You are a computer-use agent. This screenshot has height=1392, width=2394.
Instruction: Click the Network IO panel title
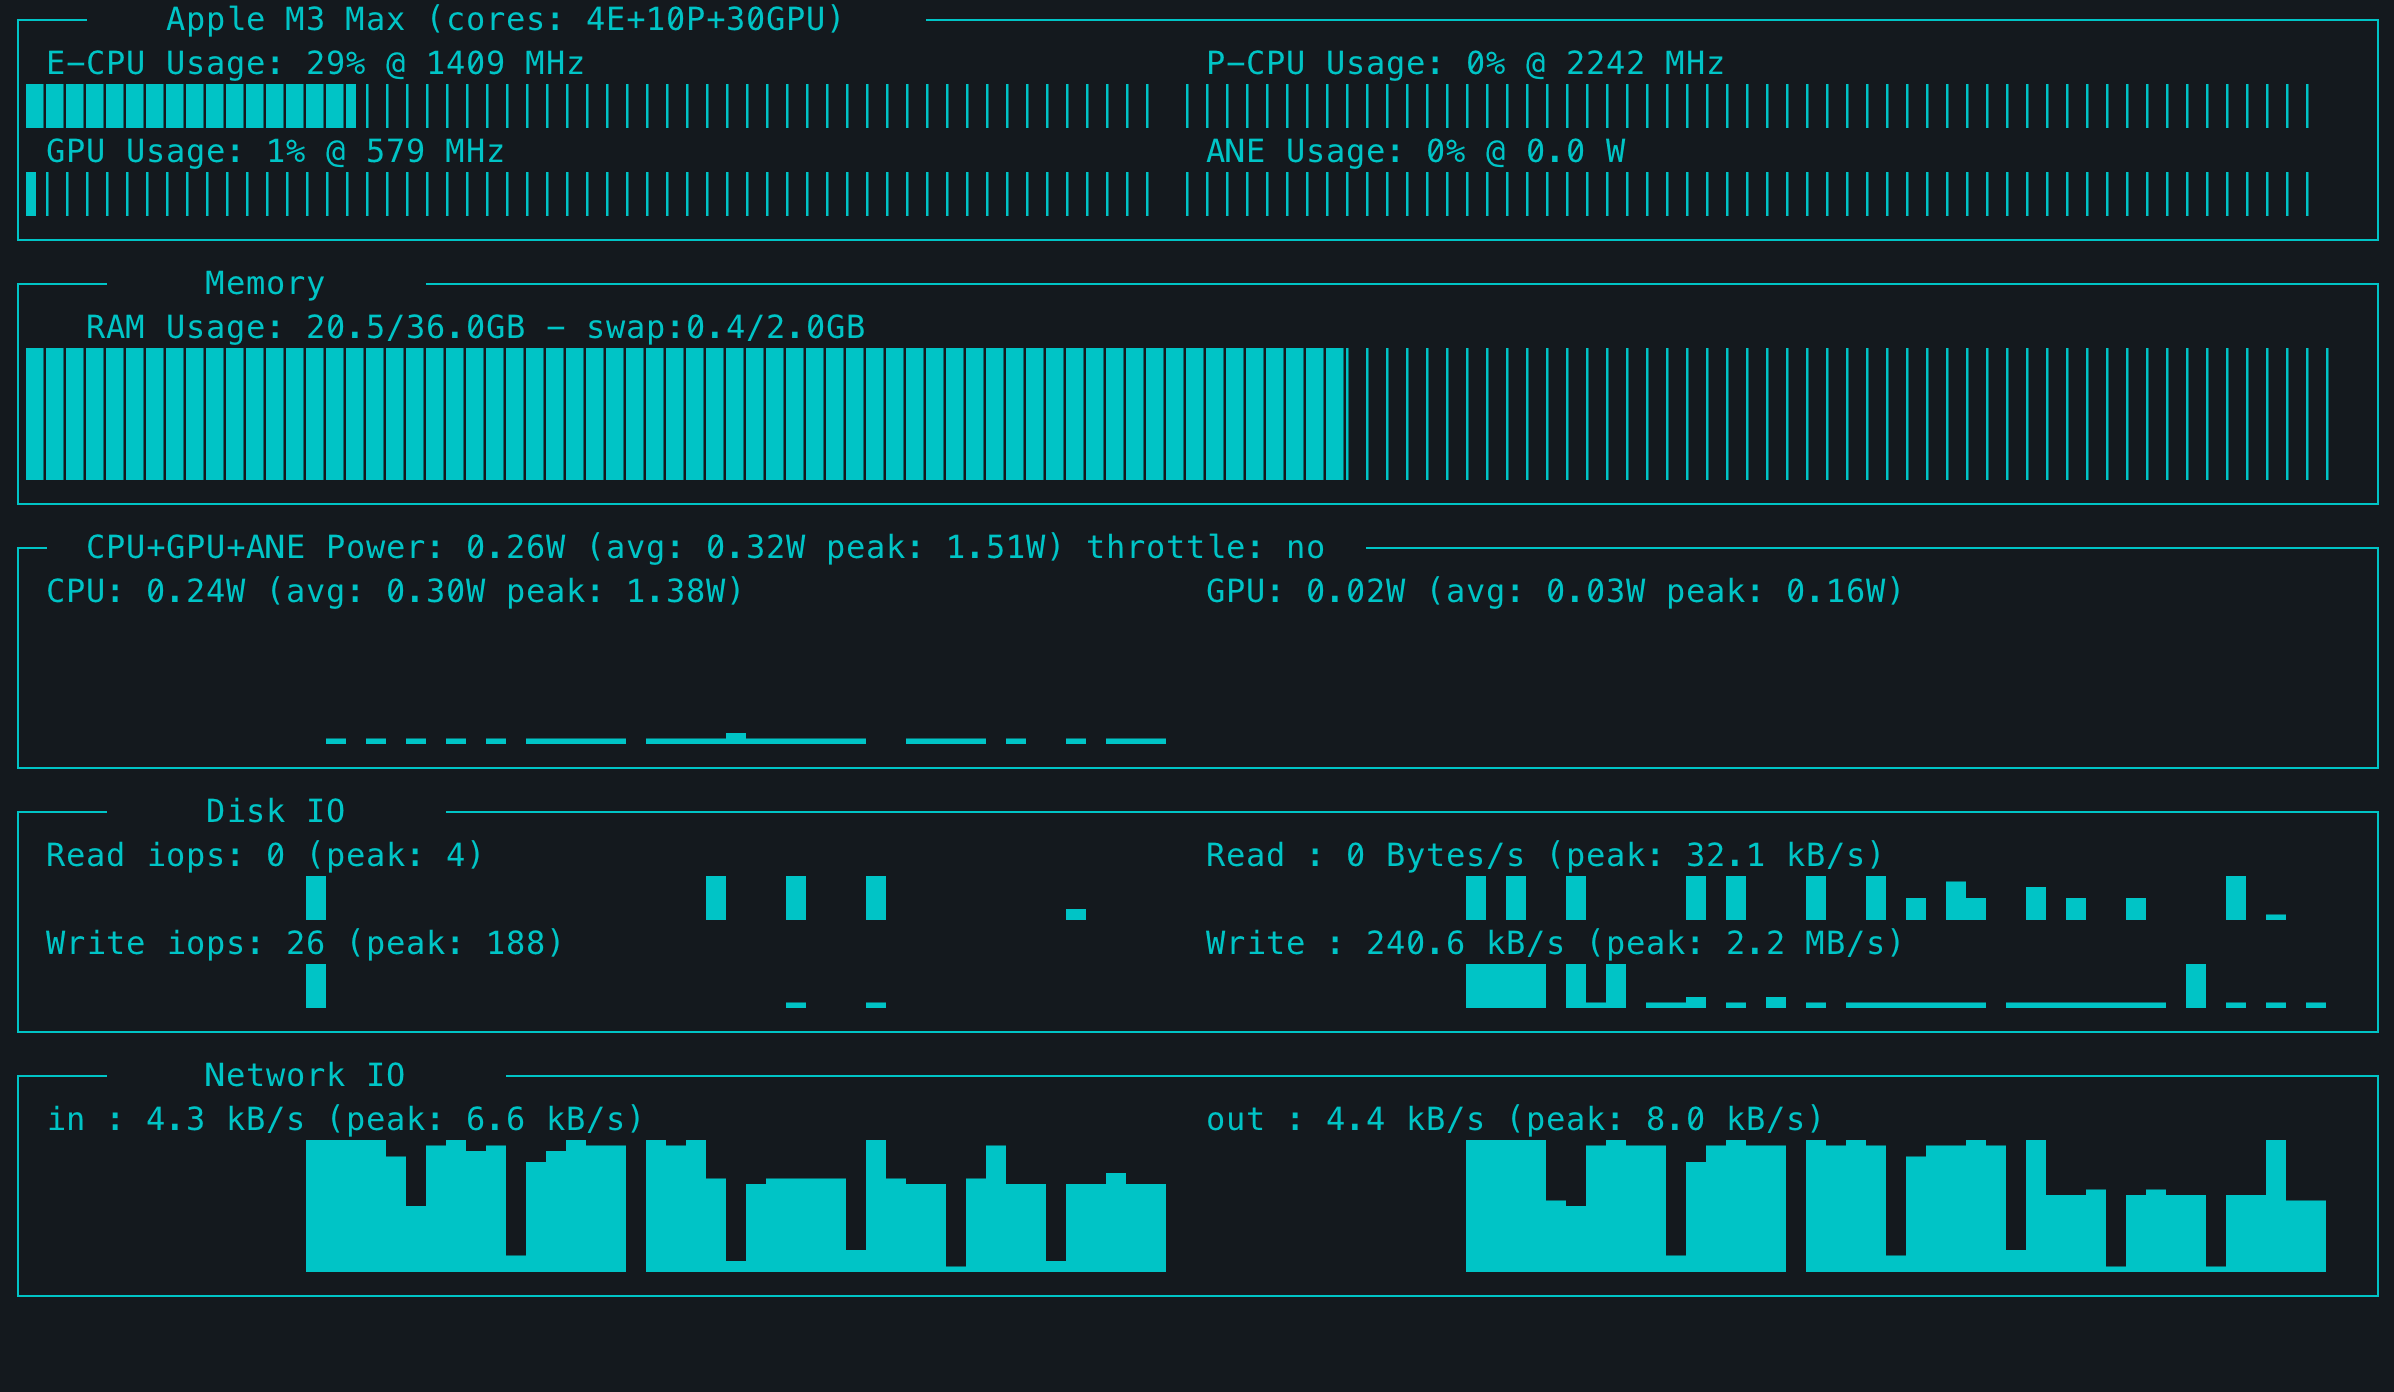[x=305, y=1076]
